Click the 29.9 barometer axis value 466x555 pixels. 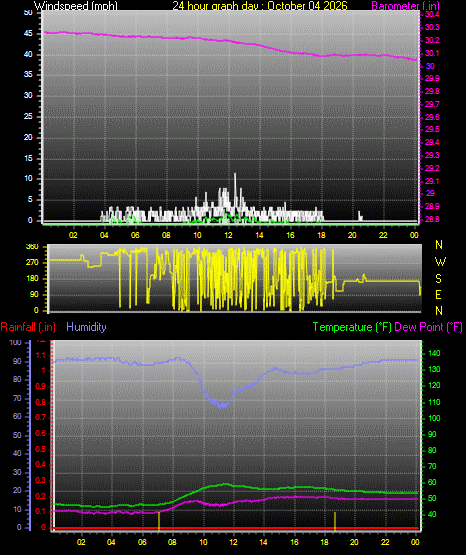[x=432, y=78]
